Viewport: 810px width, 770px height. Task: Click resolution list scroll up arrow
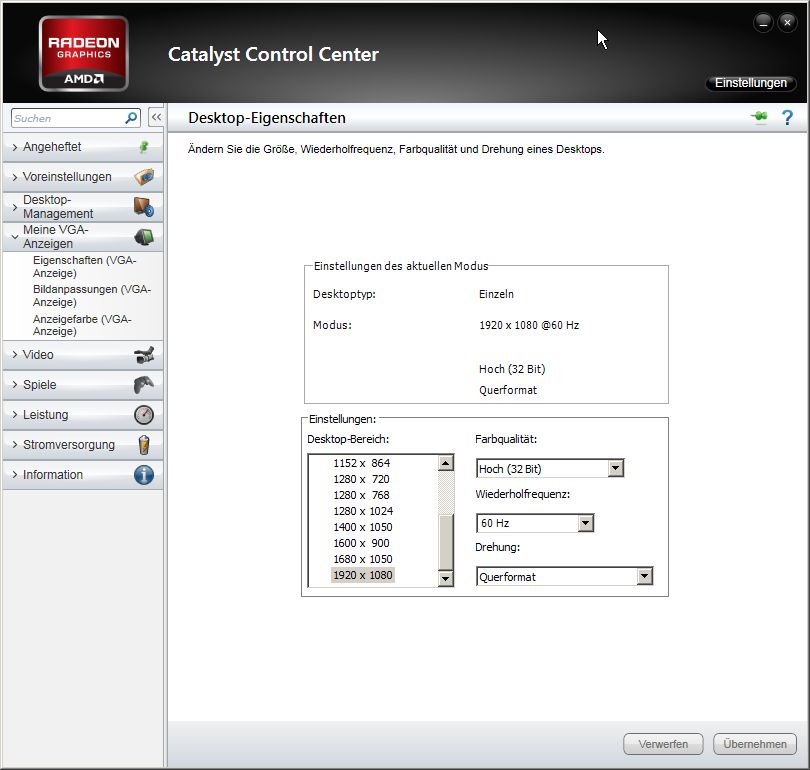pyautogui.click(x=446, y=463)
